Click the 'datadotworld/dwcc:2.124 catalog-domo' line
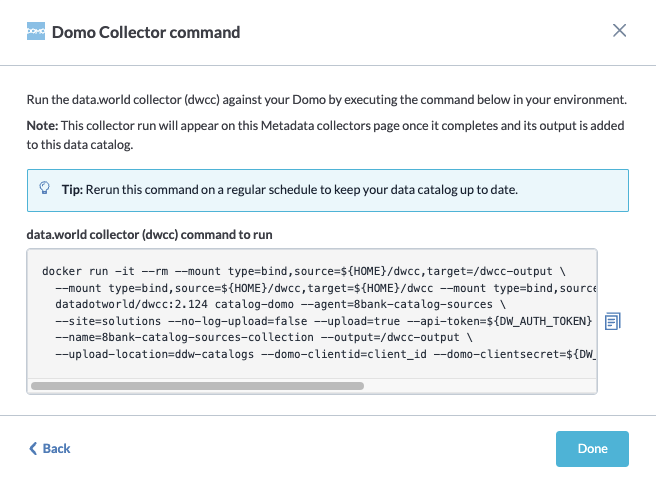The height and width of the screenshot is (480, 656). 280,304
